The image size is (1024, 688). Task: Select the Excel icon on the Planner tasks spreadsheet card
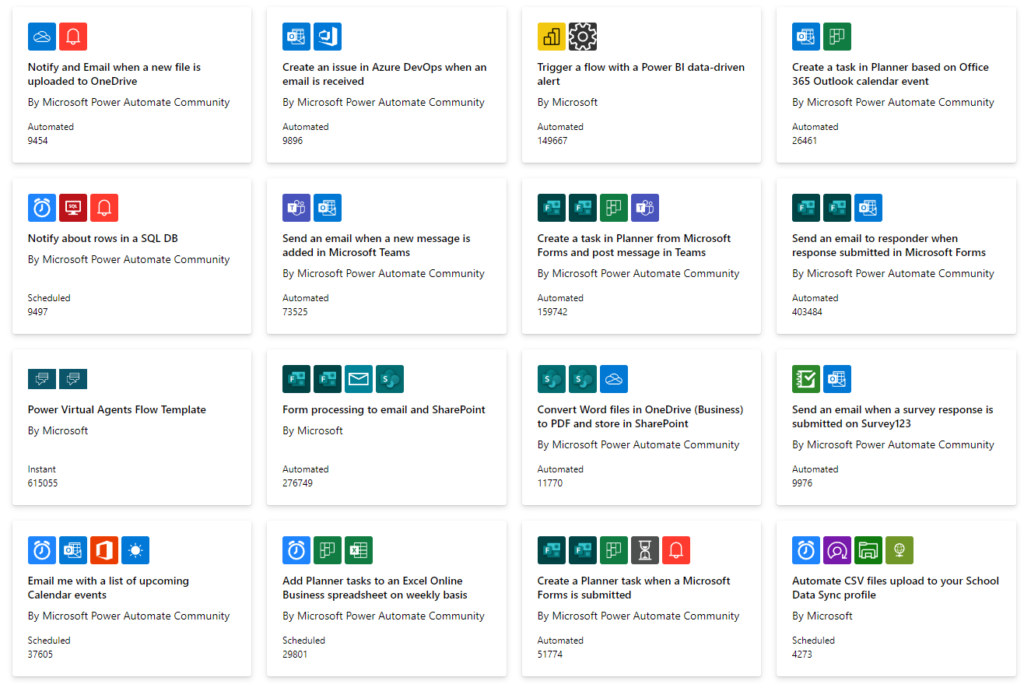(x=358, y=549)
